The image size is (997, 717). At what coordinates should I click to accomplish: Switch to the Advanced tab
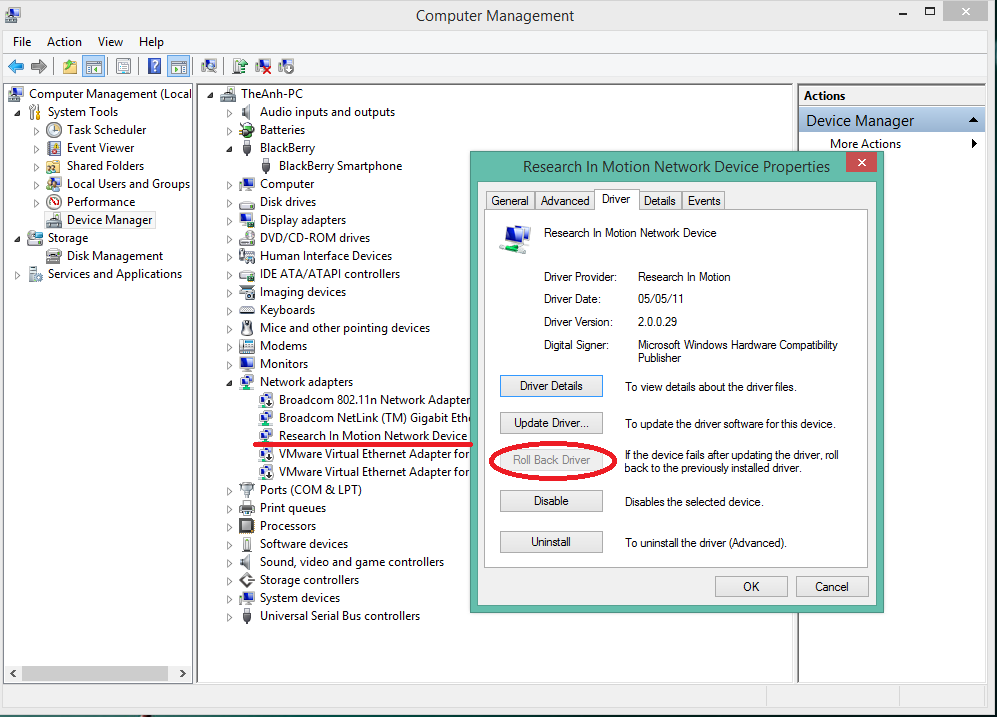tap(565, 201)
